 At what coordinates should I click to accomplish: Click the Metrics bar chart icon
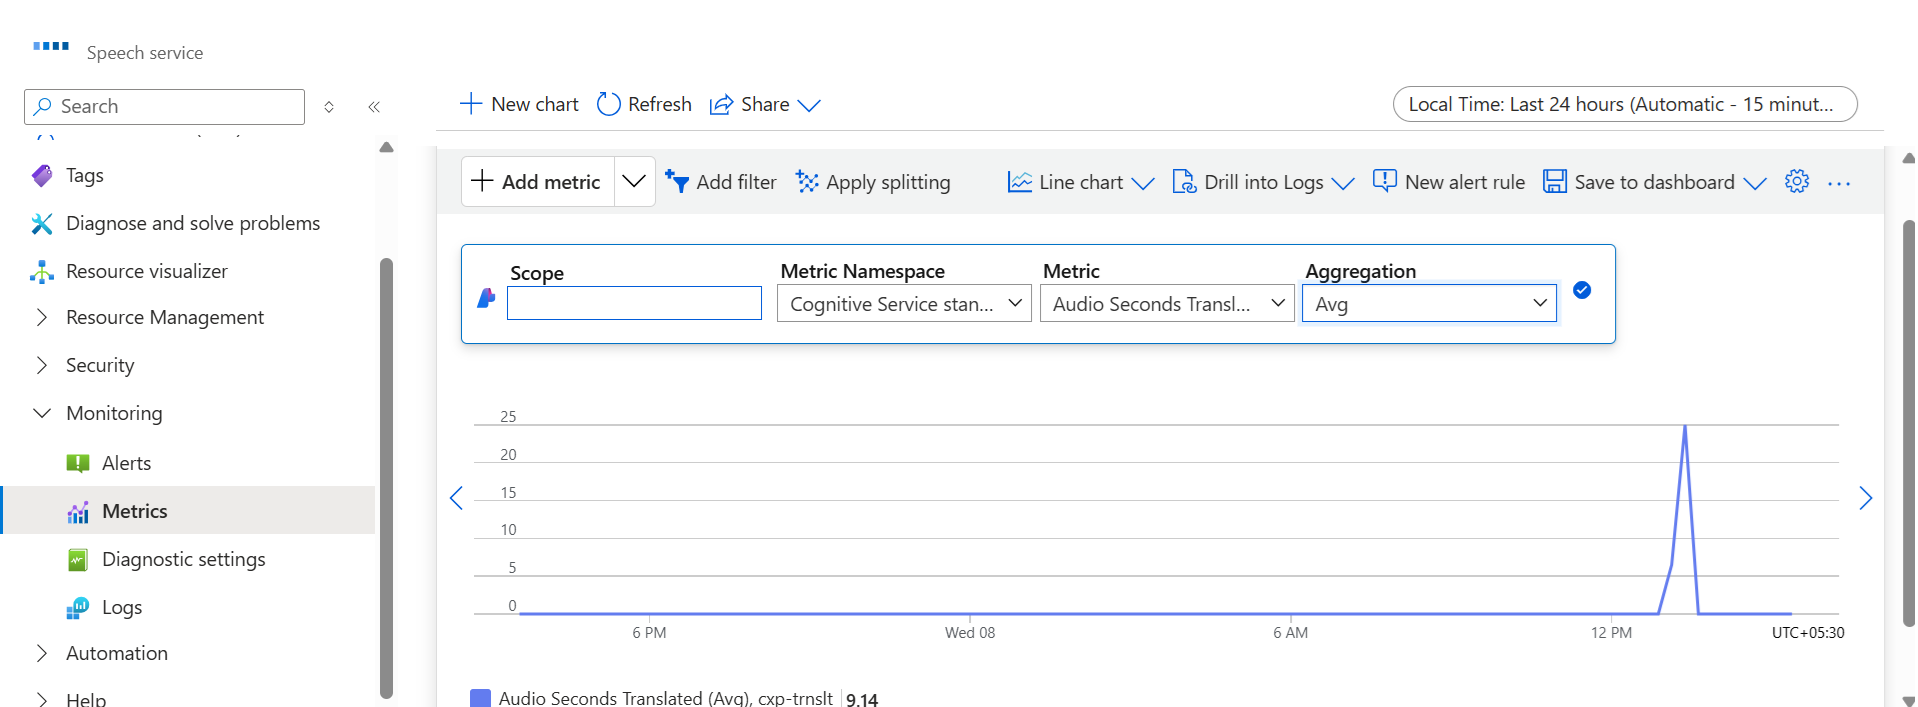point(78,512)
